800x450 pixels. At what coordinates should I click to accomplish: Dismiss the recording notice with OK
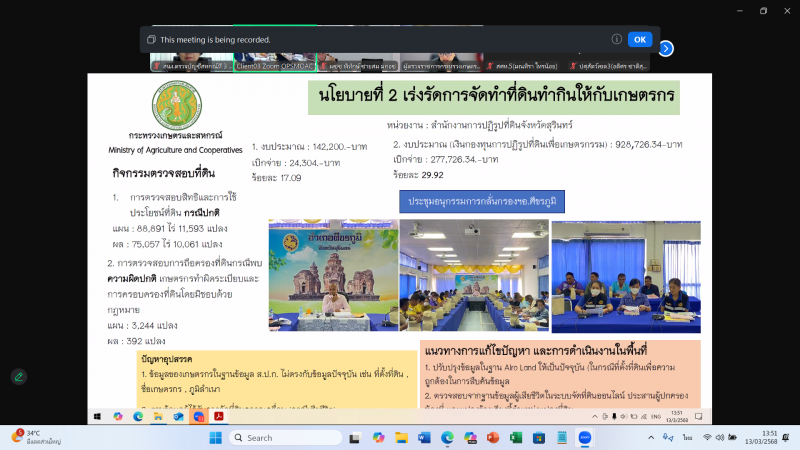tap(640, 39)
